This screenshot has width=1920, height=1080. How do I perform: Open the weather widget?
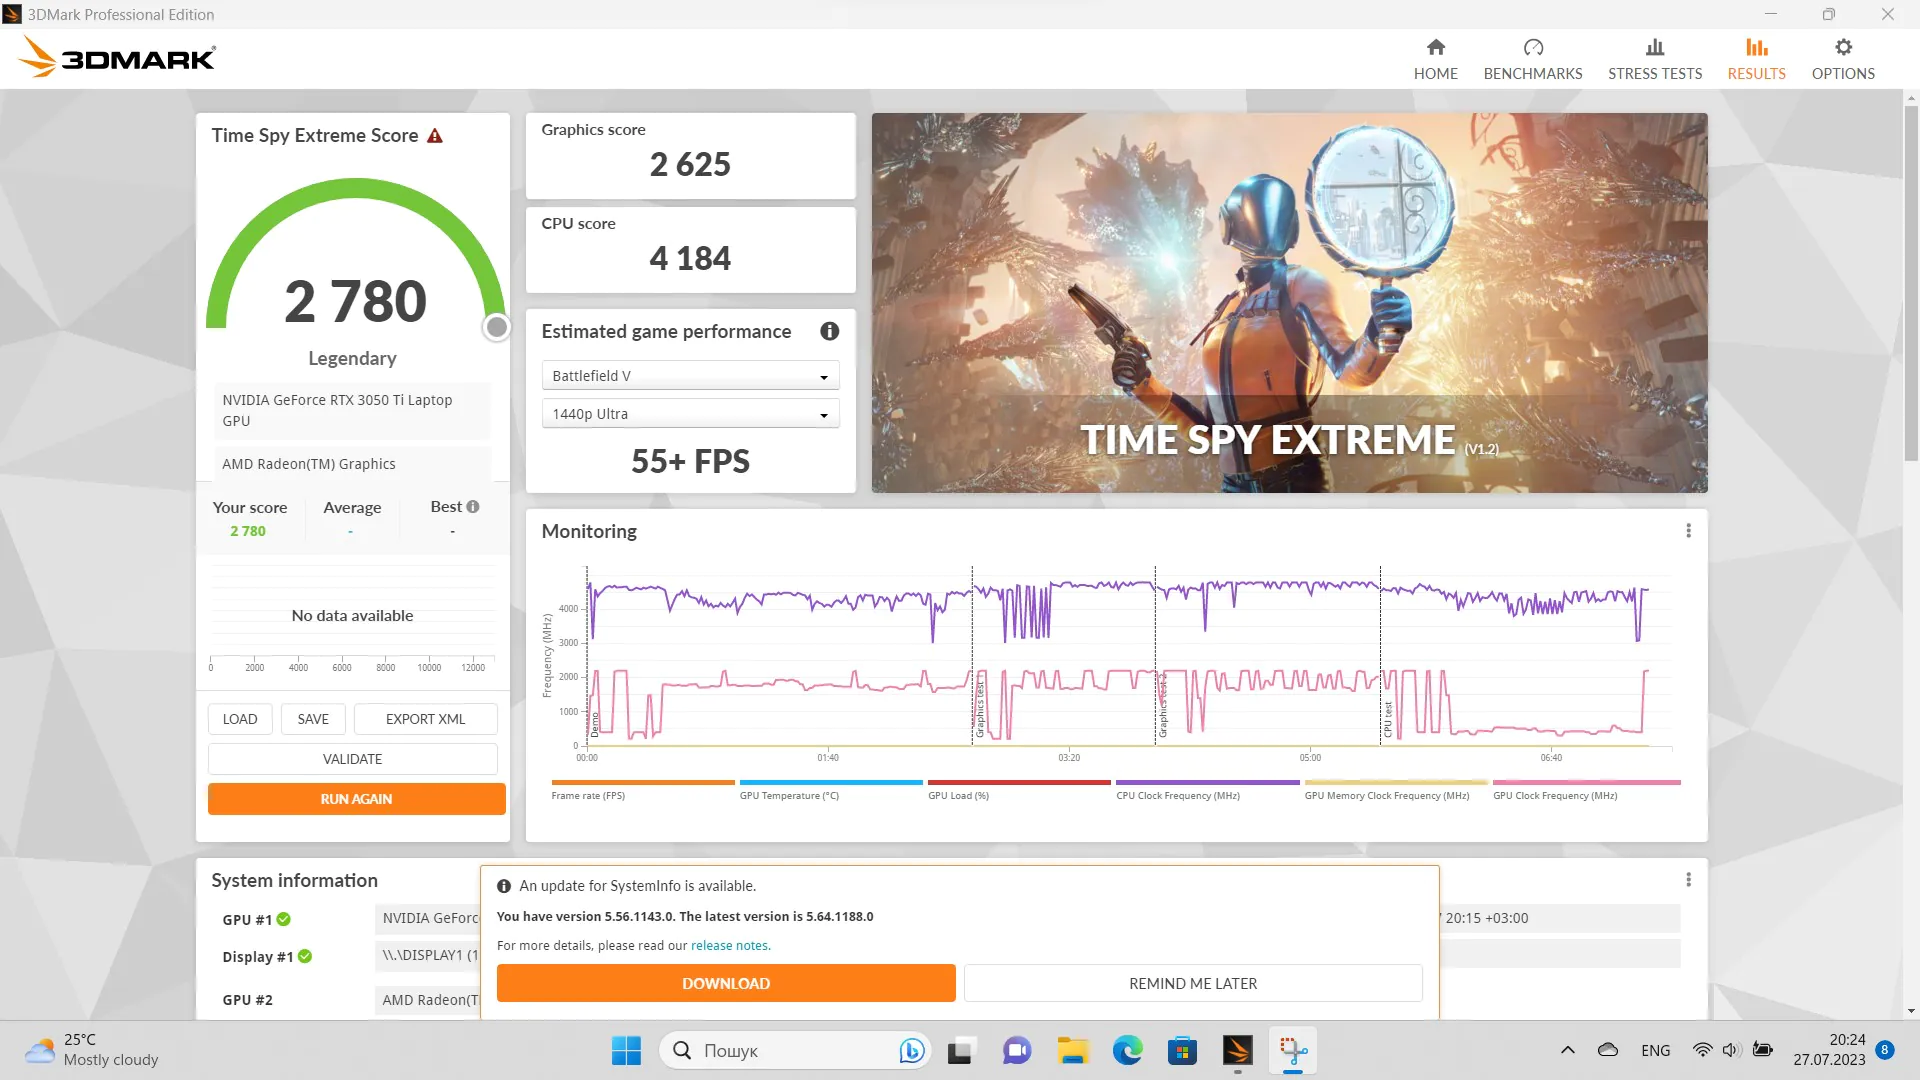point(92,1050)
